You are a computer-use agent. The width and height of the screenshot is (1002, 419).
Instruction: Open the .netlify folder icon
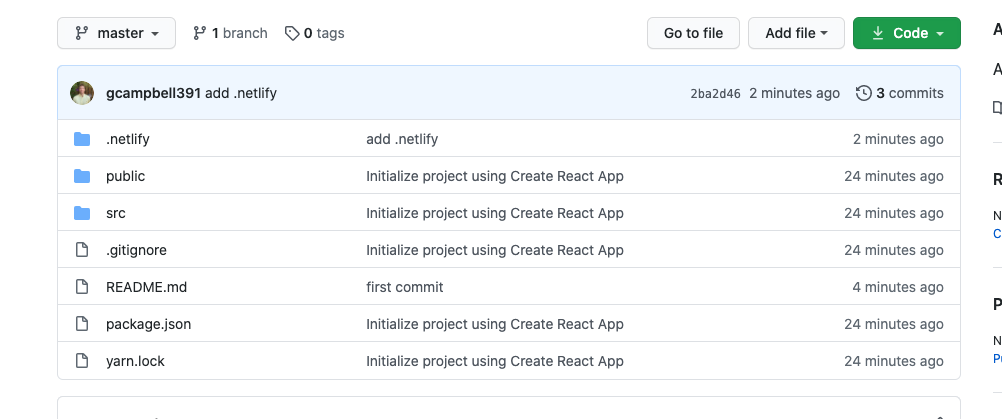point(82,139)
